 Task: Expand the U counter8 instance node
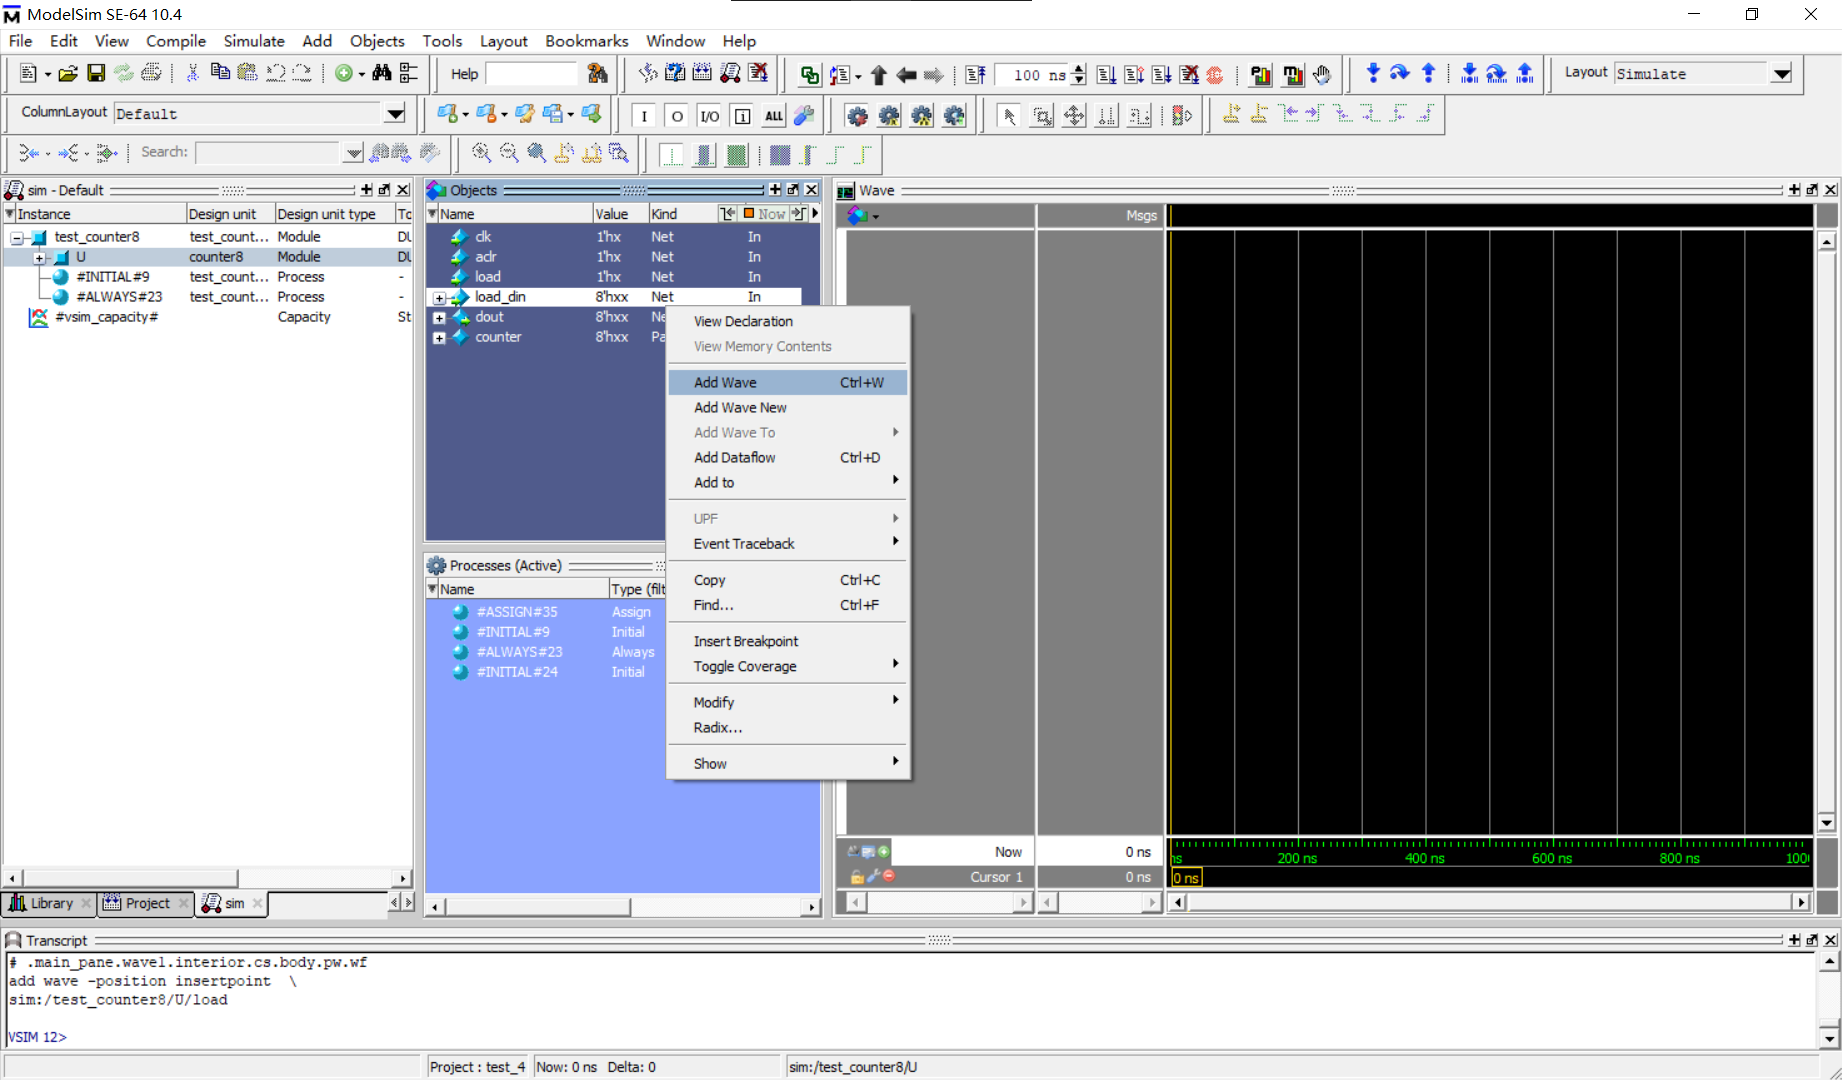(39, 258)
